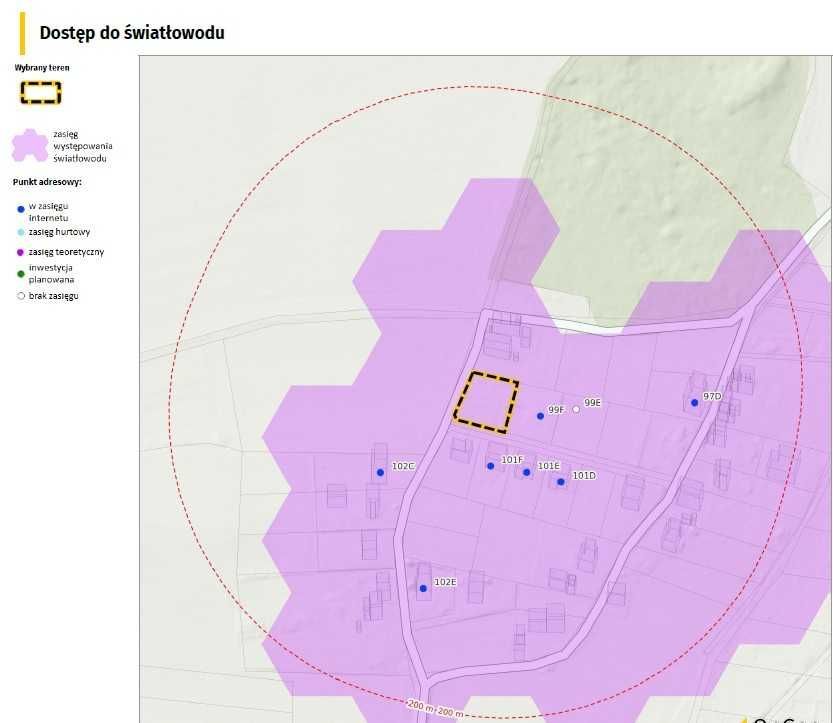
Task: Click the green 'inwestycja planowana' legend dot
Action: tap(21, 274)
